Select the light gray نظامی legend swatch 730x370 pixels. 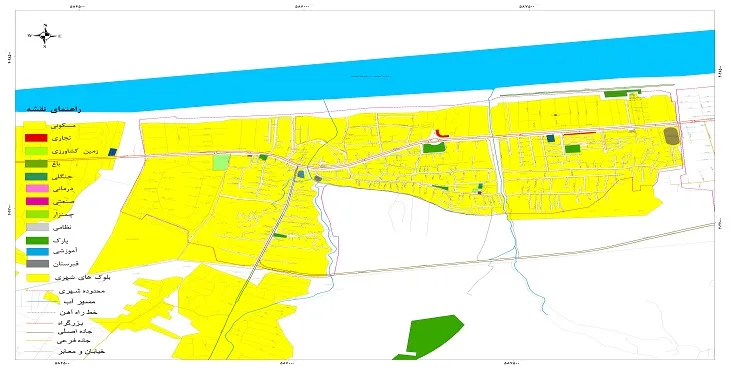37,228
